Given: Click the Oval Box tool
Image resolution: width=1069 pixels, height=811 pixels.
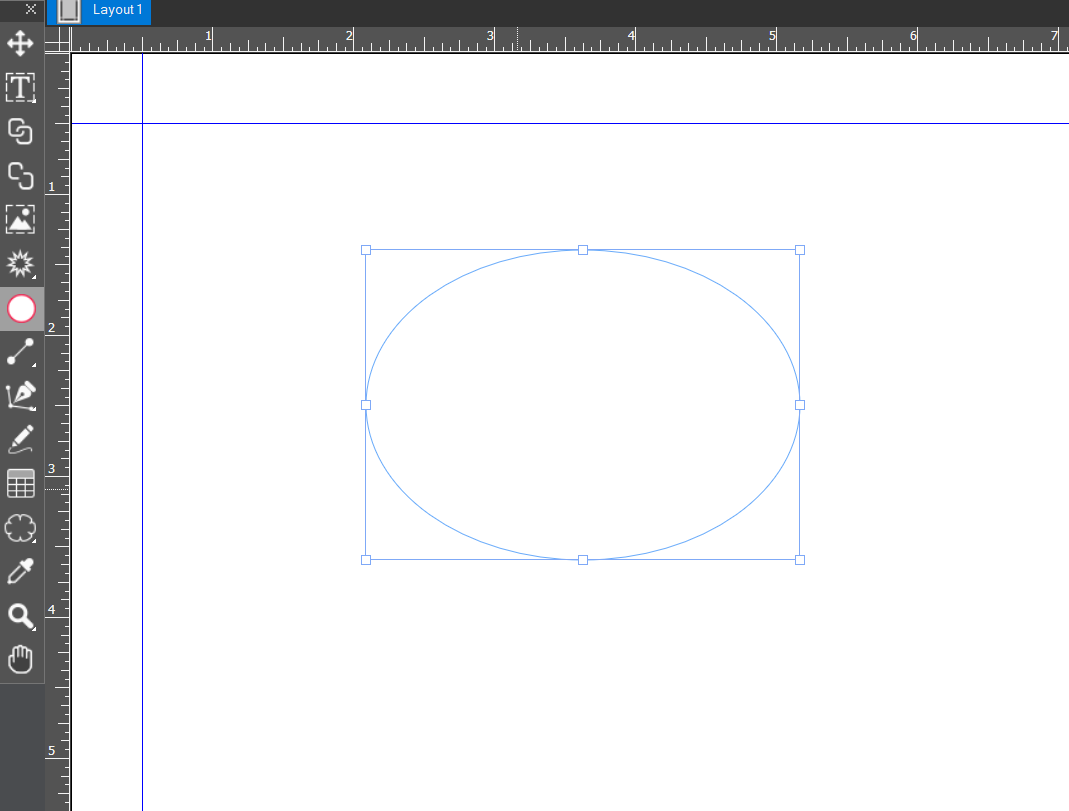Looking at the screenshot, I should tap(21, 309).
